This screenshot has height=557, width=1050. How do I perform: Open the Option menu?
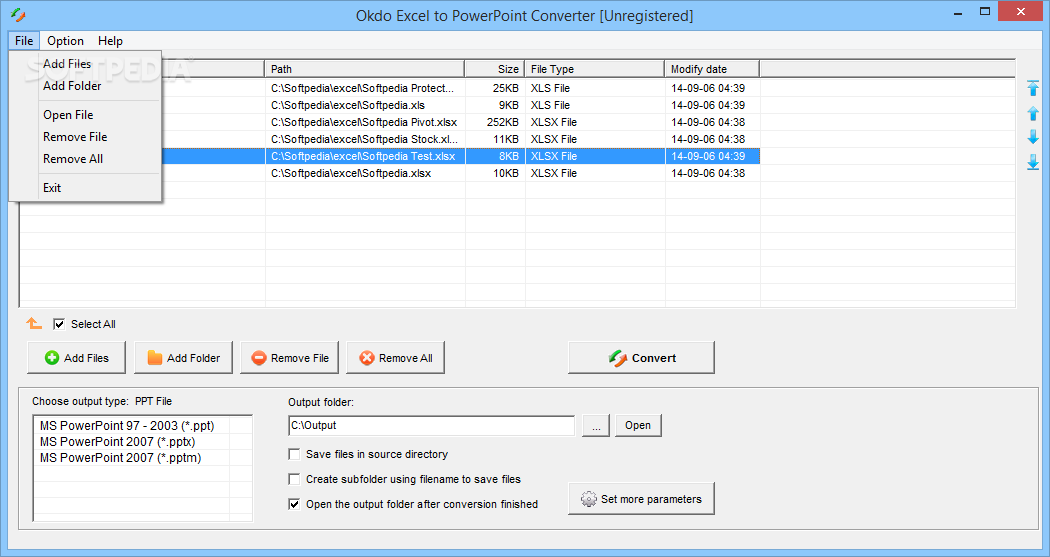click(x=65, y=41)
